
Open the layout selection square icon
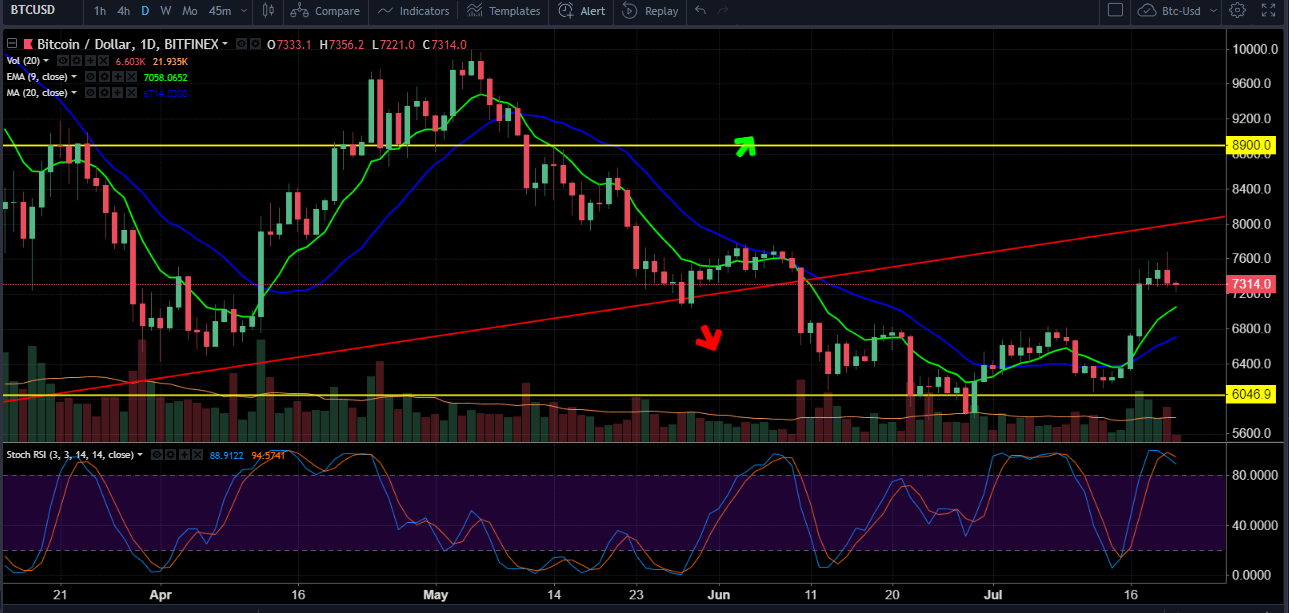[x=1115, y=11]
